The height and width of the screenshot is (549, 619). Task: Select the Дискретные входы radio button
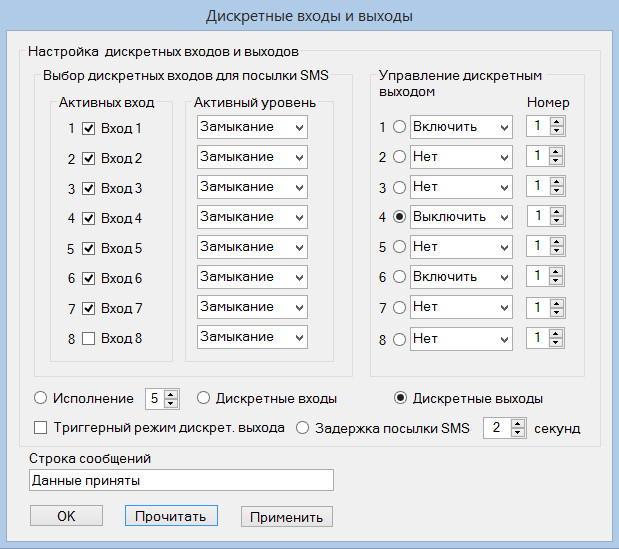[203, 398]
